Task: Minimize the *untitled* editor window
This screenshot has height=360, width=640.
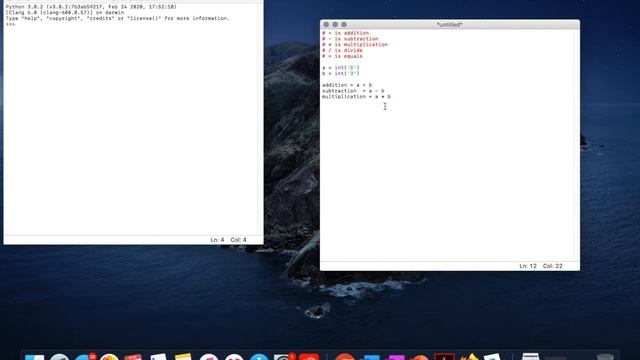Action: (x=335, y=25)
